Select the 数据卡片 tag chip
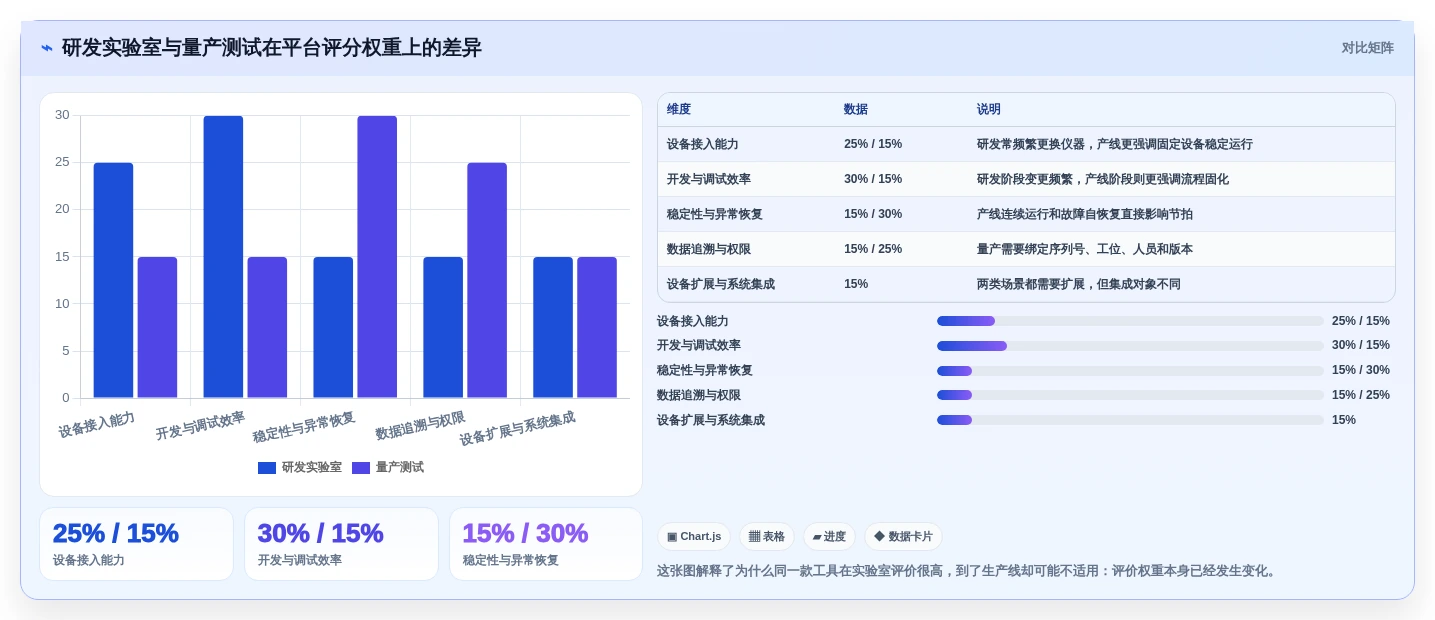This screenshot has height=620, width=1435. coord(903,537)
